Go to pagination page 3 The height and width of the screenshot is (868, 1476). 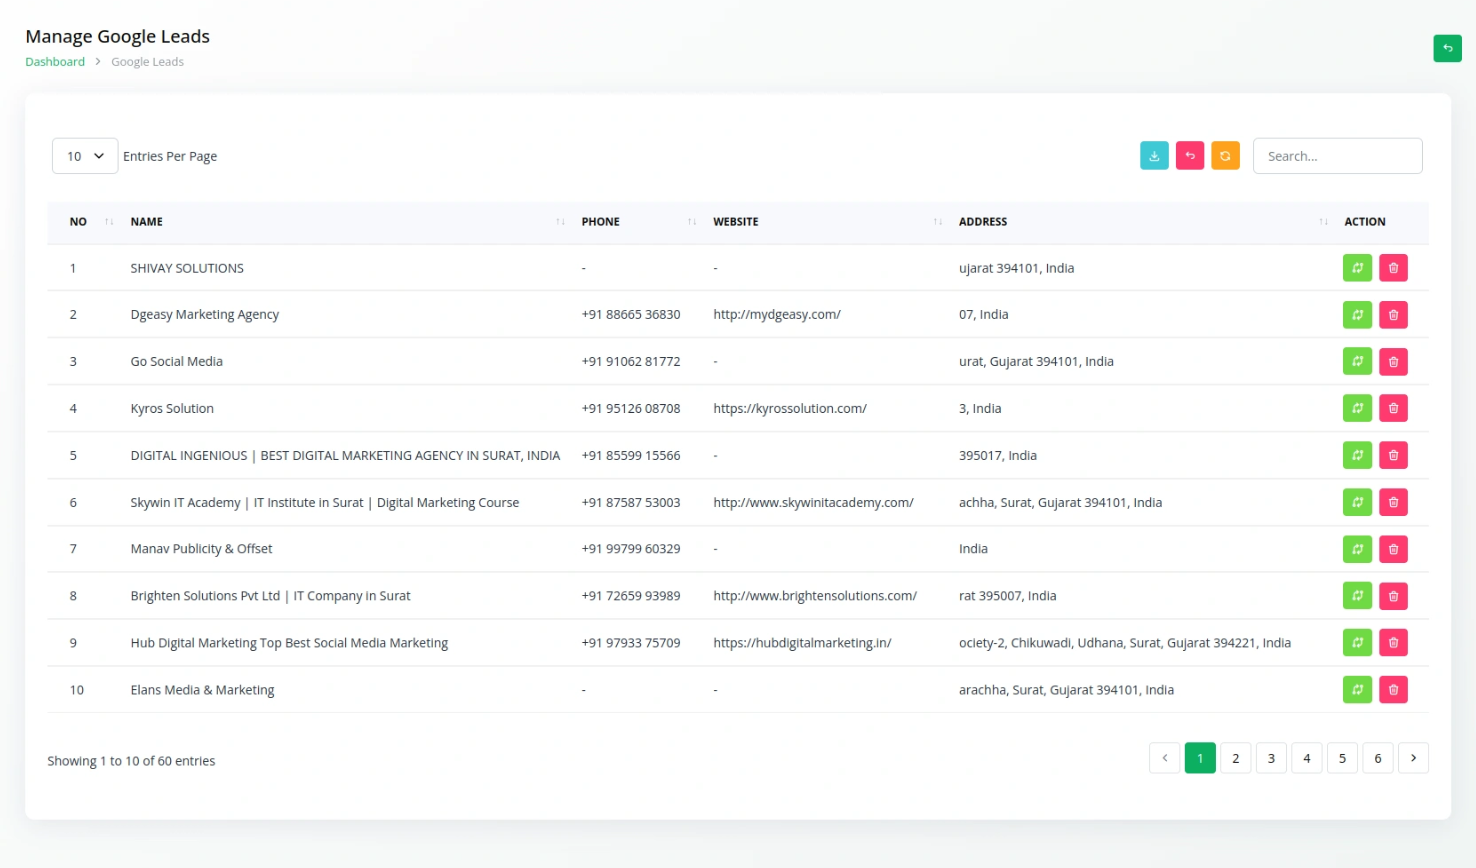(1271, 758)
